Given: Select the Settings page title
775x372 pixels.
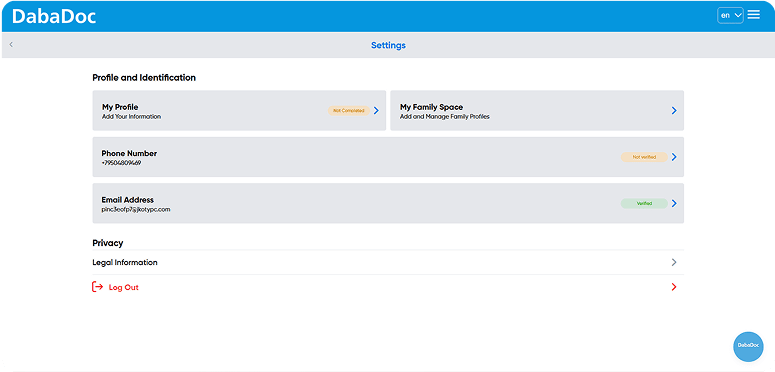Looking at the screenshot, I should (388, 45).
